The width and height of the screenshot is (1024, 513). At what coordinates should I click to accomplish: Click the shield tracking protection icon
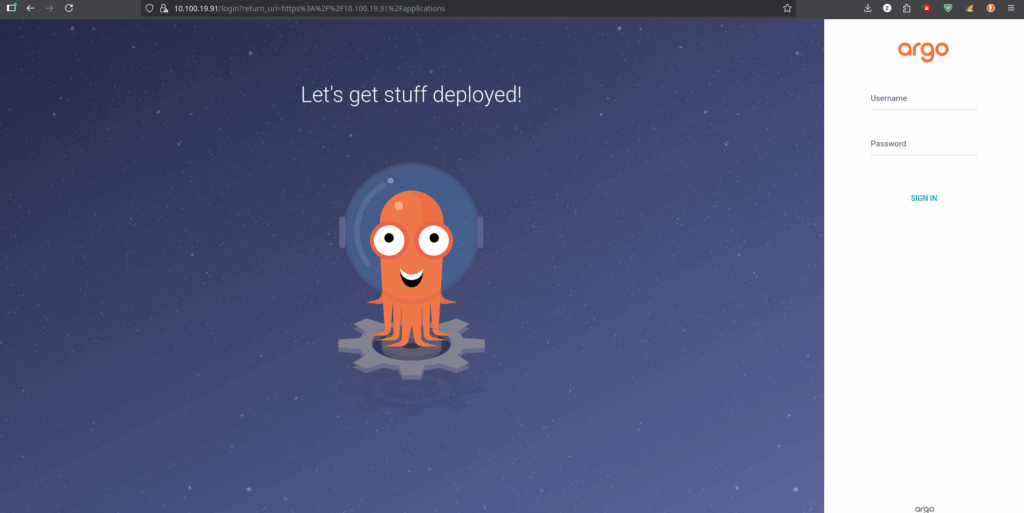[x=149, y=8]
